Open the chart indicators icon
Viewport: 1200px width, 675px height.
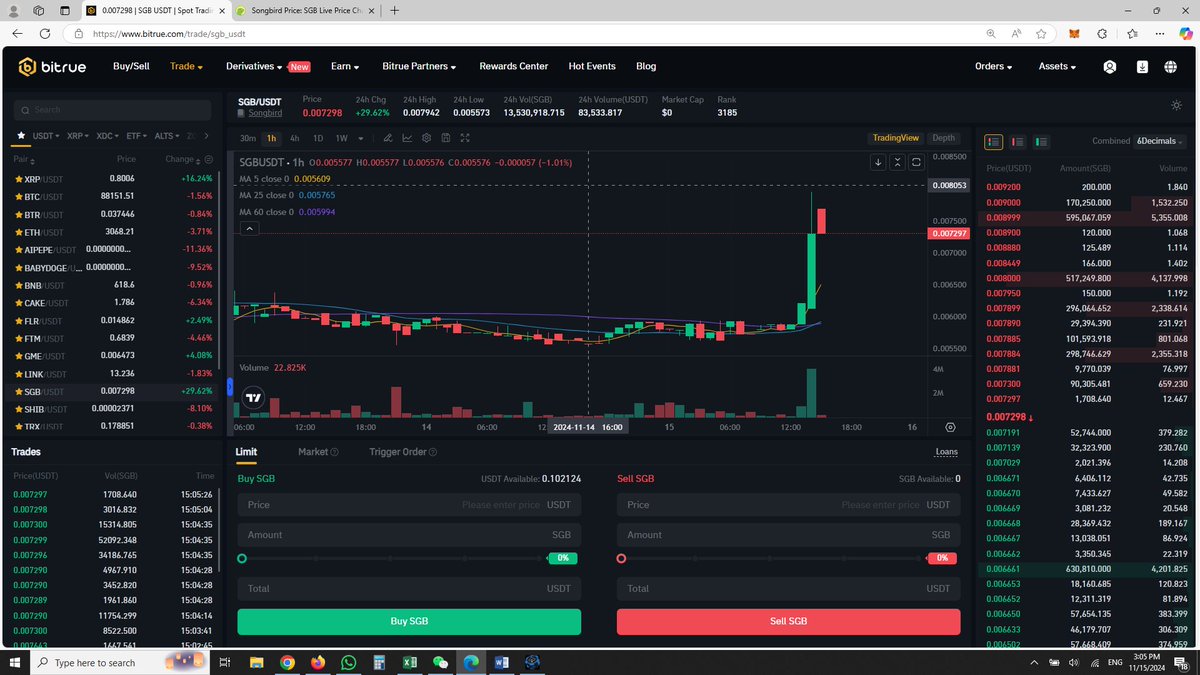point(407,138)
